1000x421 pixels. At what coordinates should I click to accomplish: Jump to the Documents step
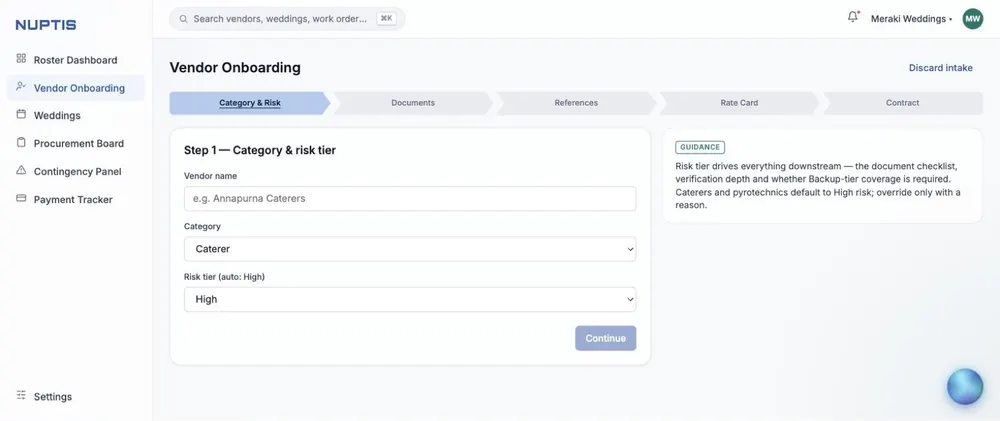pos(413,103)
